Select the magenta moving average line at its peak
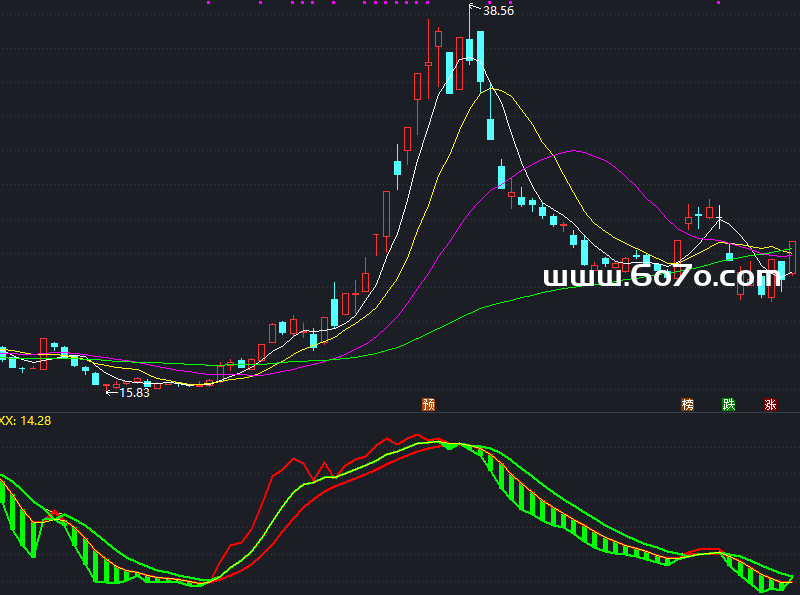Viewport: 800px width, 595px height. pos(572,151)
